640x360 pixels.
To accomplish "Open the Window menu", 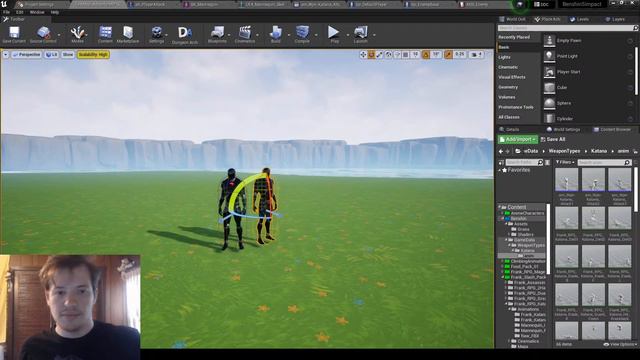I will point(37,12).
